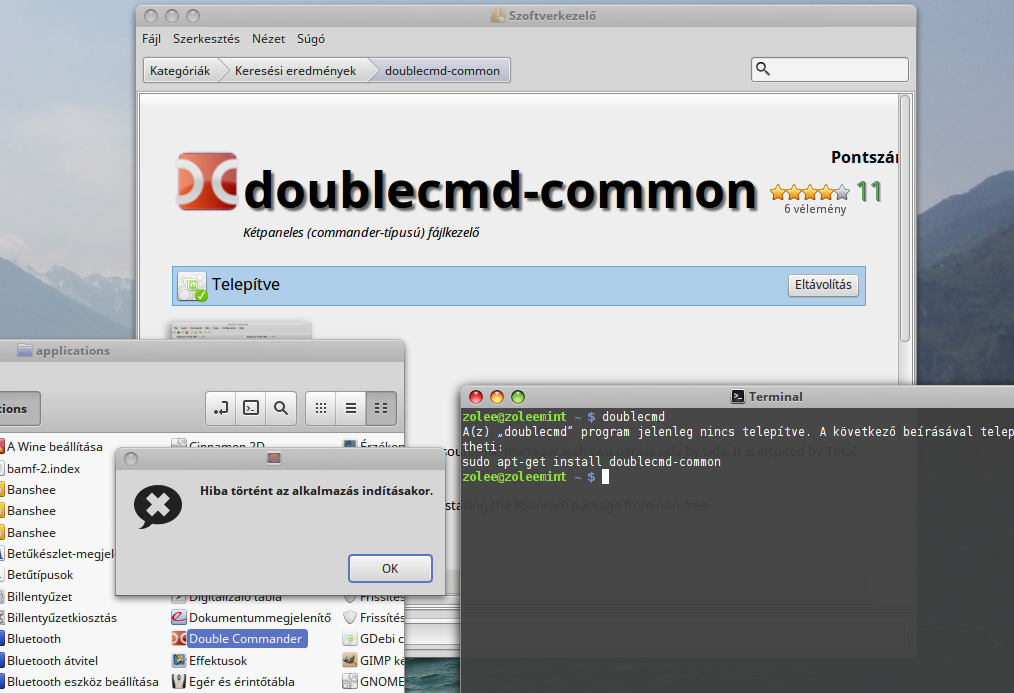Viewport: 1014px width, 693px height.
Task: Click the software manager search field
Action: tap(830, 69)
